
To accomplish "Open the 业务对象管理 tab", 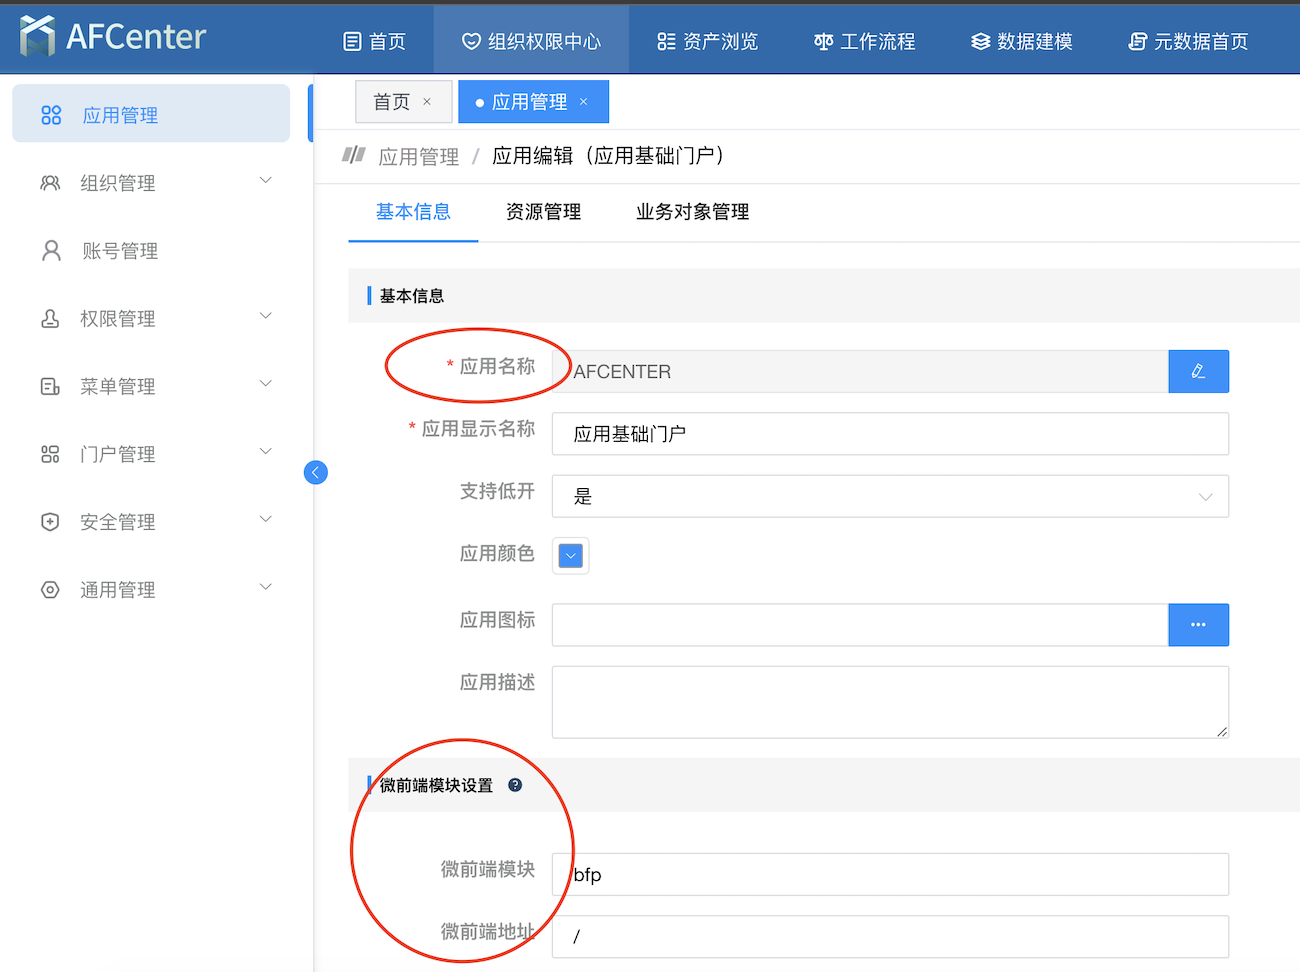I will pyautogui.click(x=691, y=212).
